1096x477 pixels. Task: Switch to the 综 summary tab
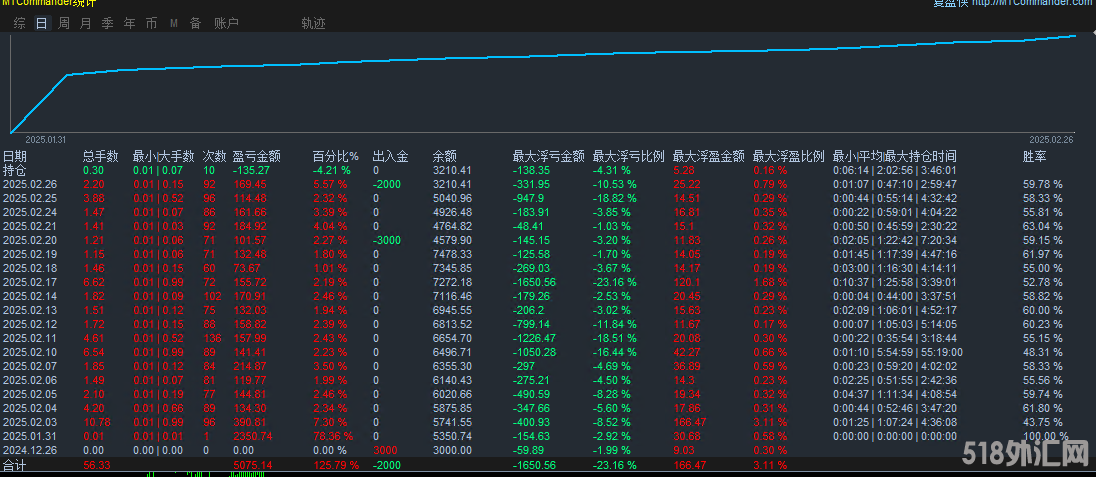point(20,23)
